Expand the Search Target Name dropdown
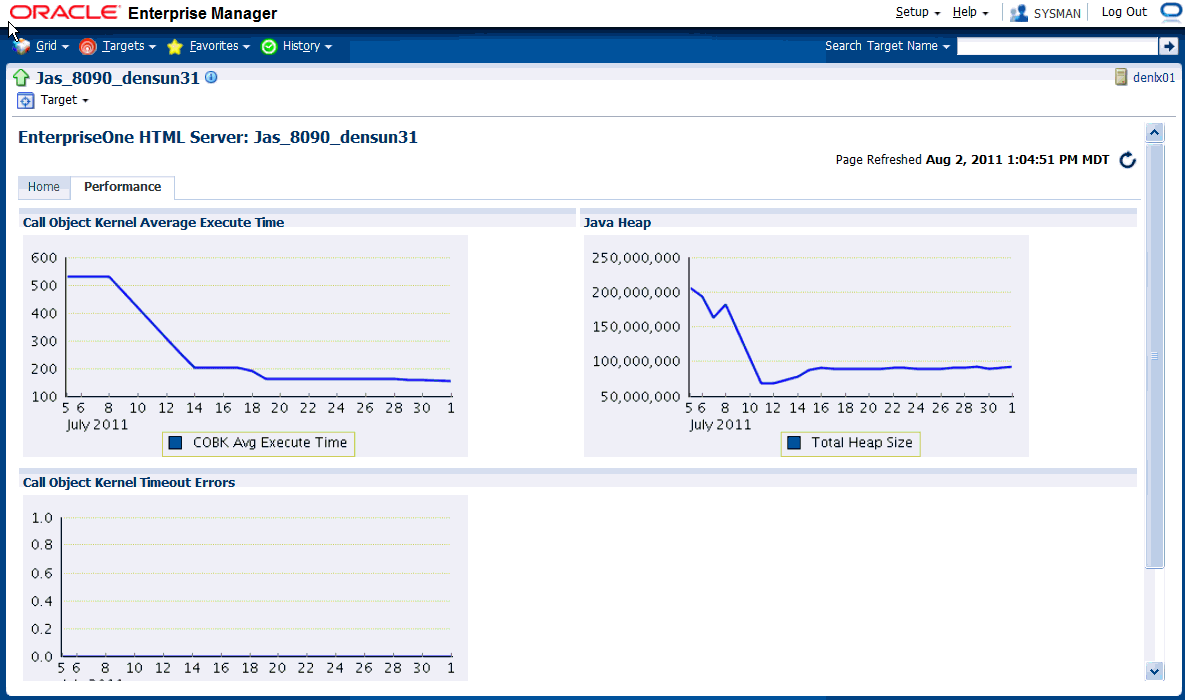Viewport: 1185px width, 700px height. 887,46
